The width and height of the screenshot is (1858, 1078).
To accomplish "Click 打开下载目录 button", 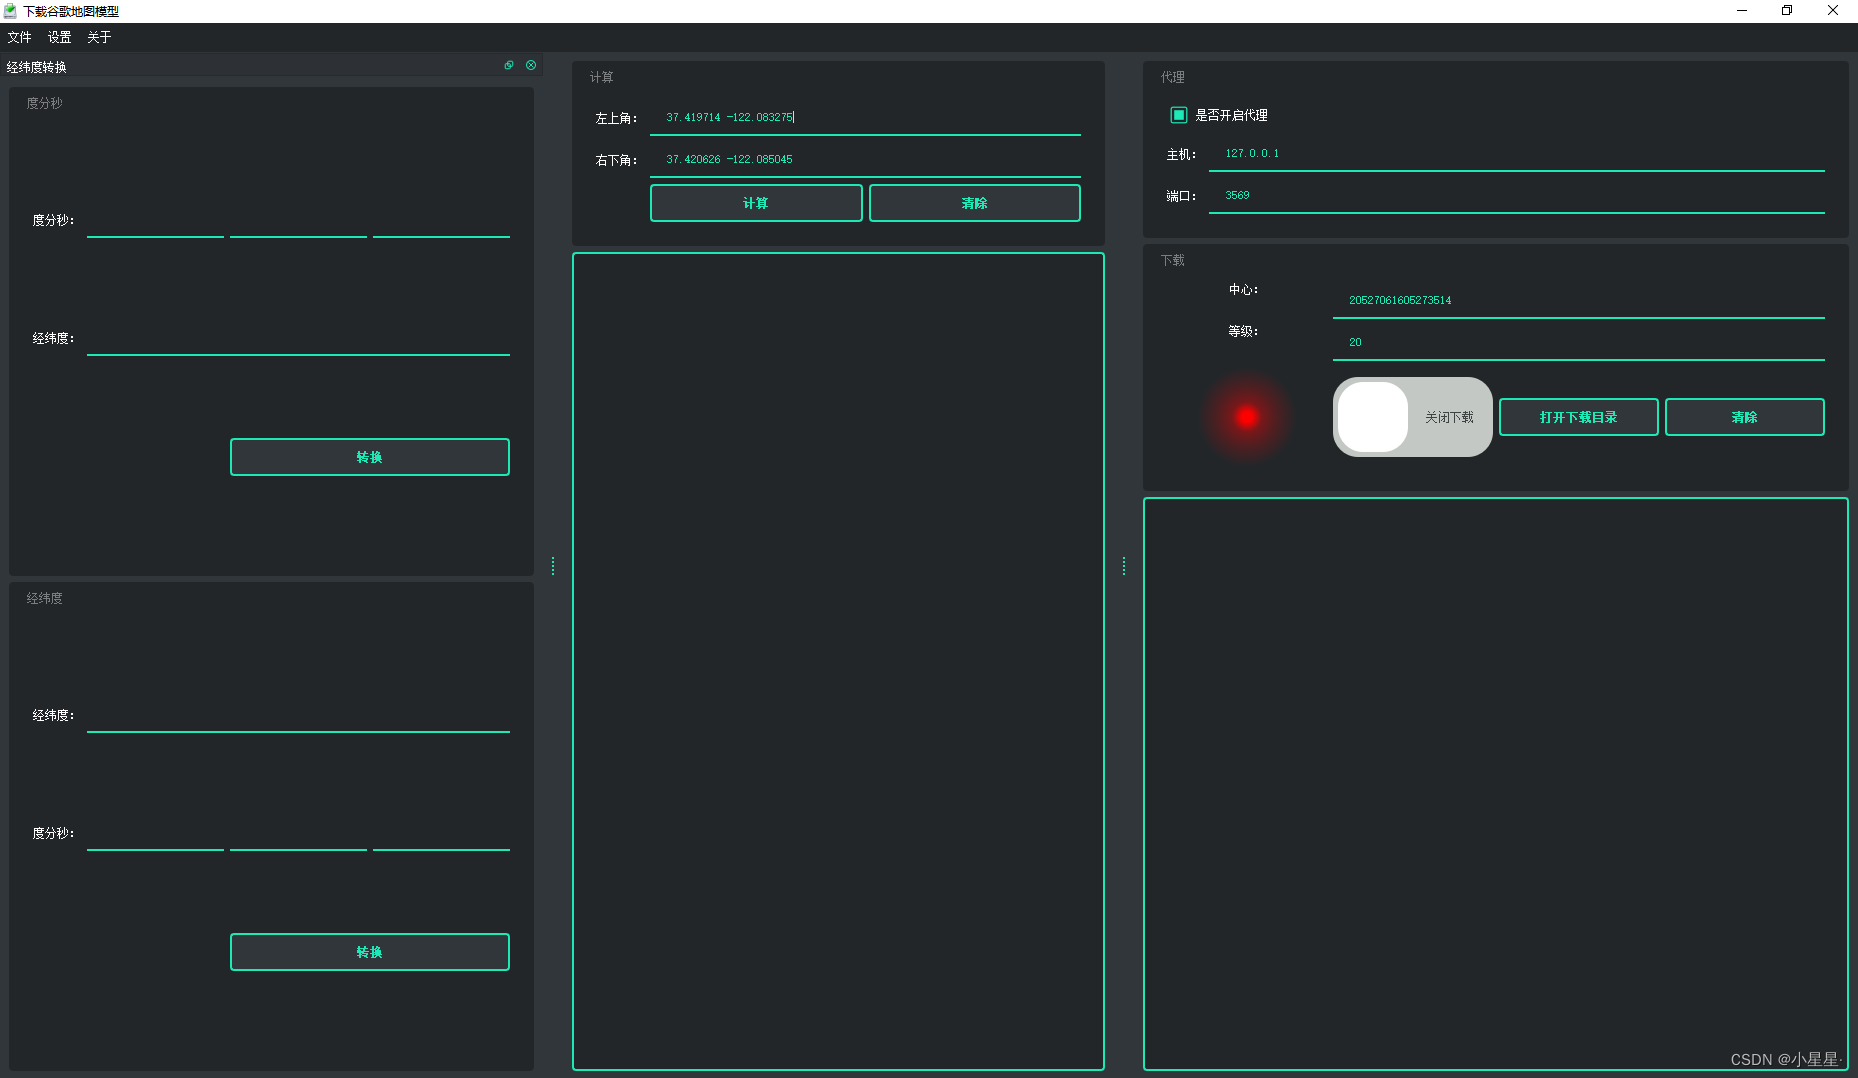I will tap(1578, 417).
